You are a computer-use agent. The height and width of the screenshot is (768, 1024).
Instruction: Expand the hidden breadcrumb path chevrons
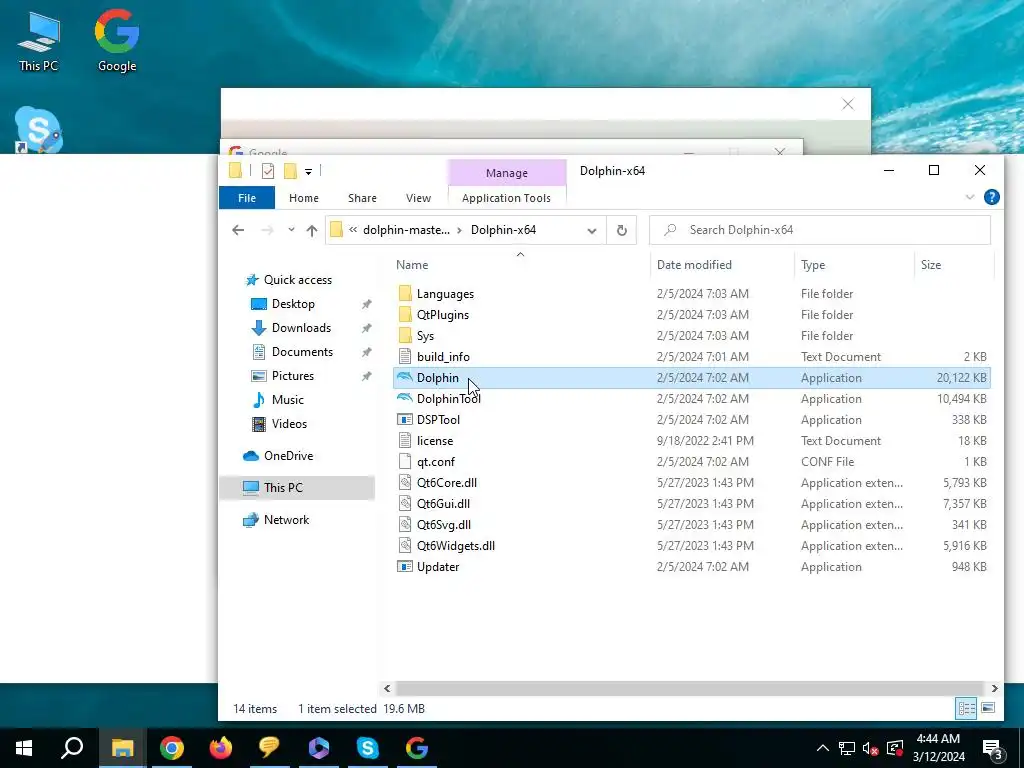[x=353, y=230]
